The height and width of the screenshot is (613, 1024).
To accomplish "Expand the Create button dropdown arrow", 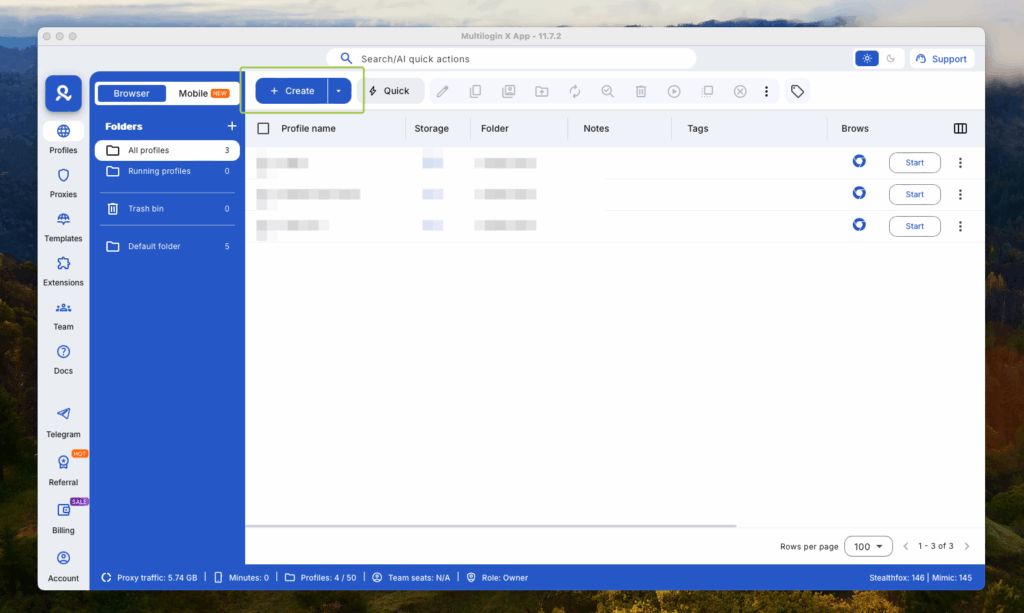I will pos(340,91).
